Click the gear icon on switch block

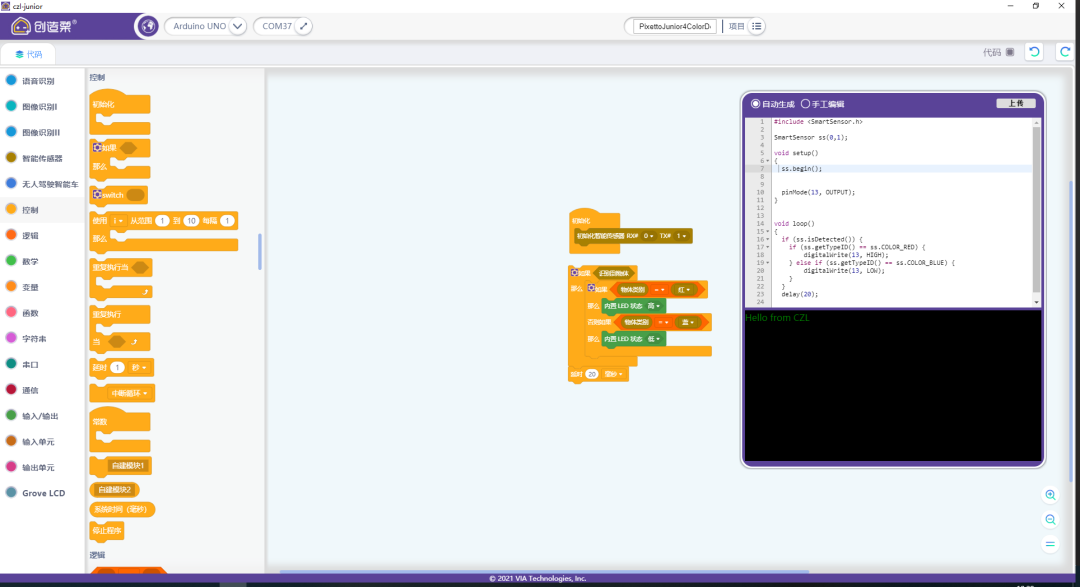(x=97, y=194)
